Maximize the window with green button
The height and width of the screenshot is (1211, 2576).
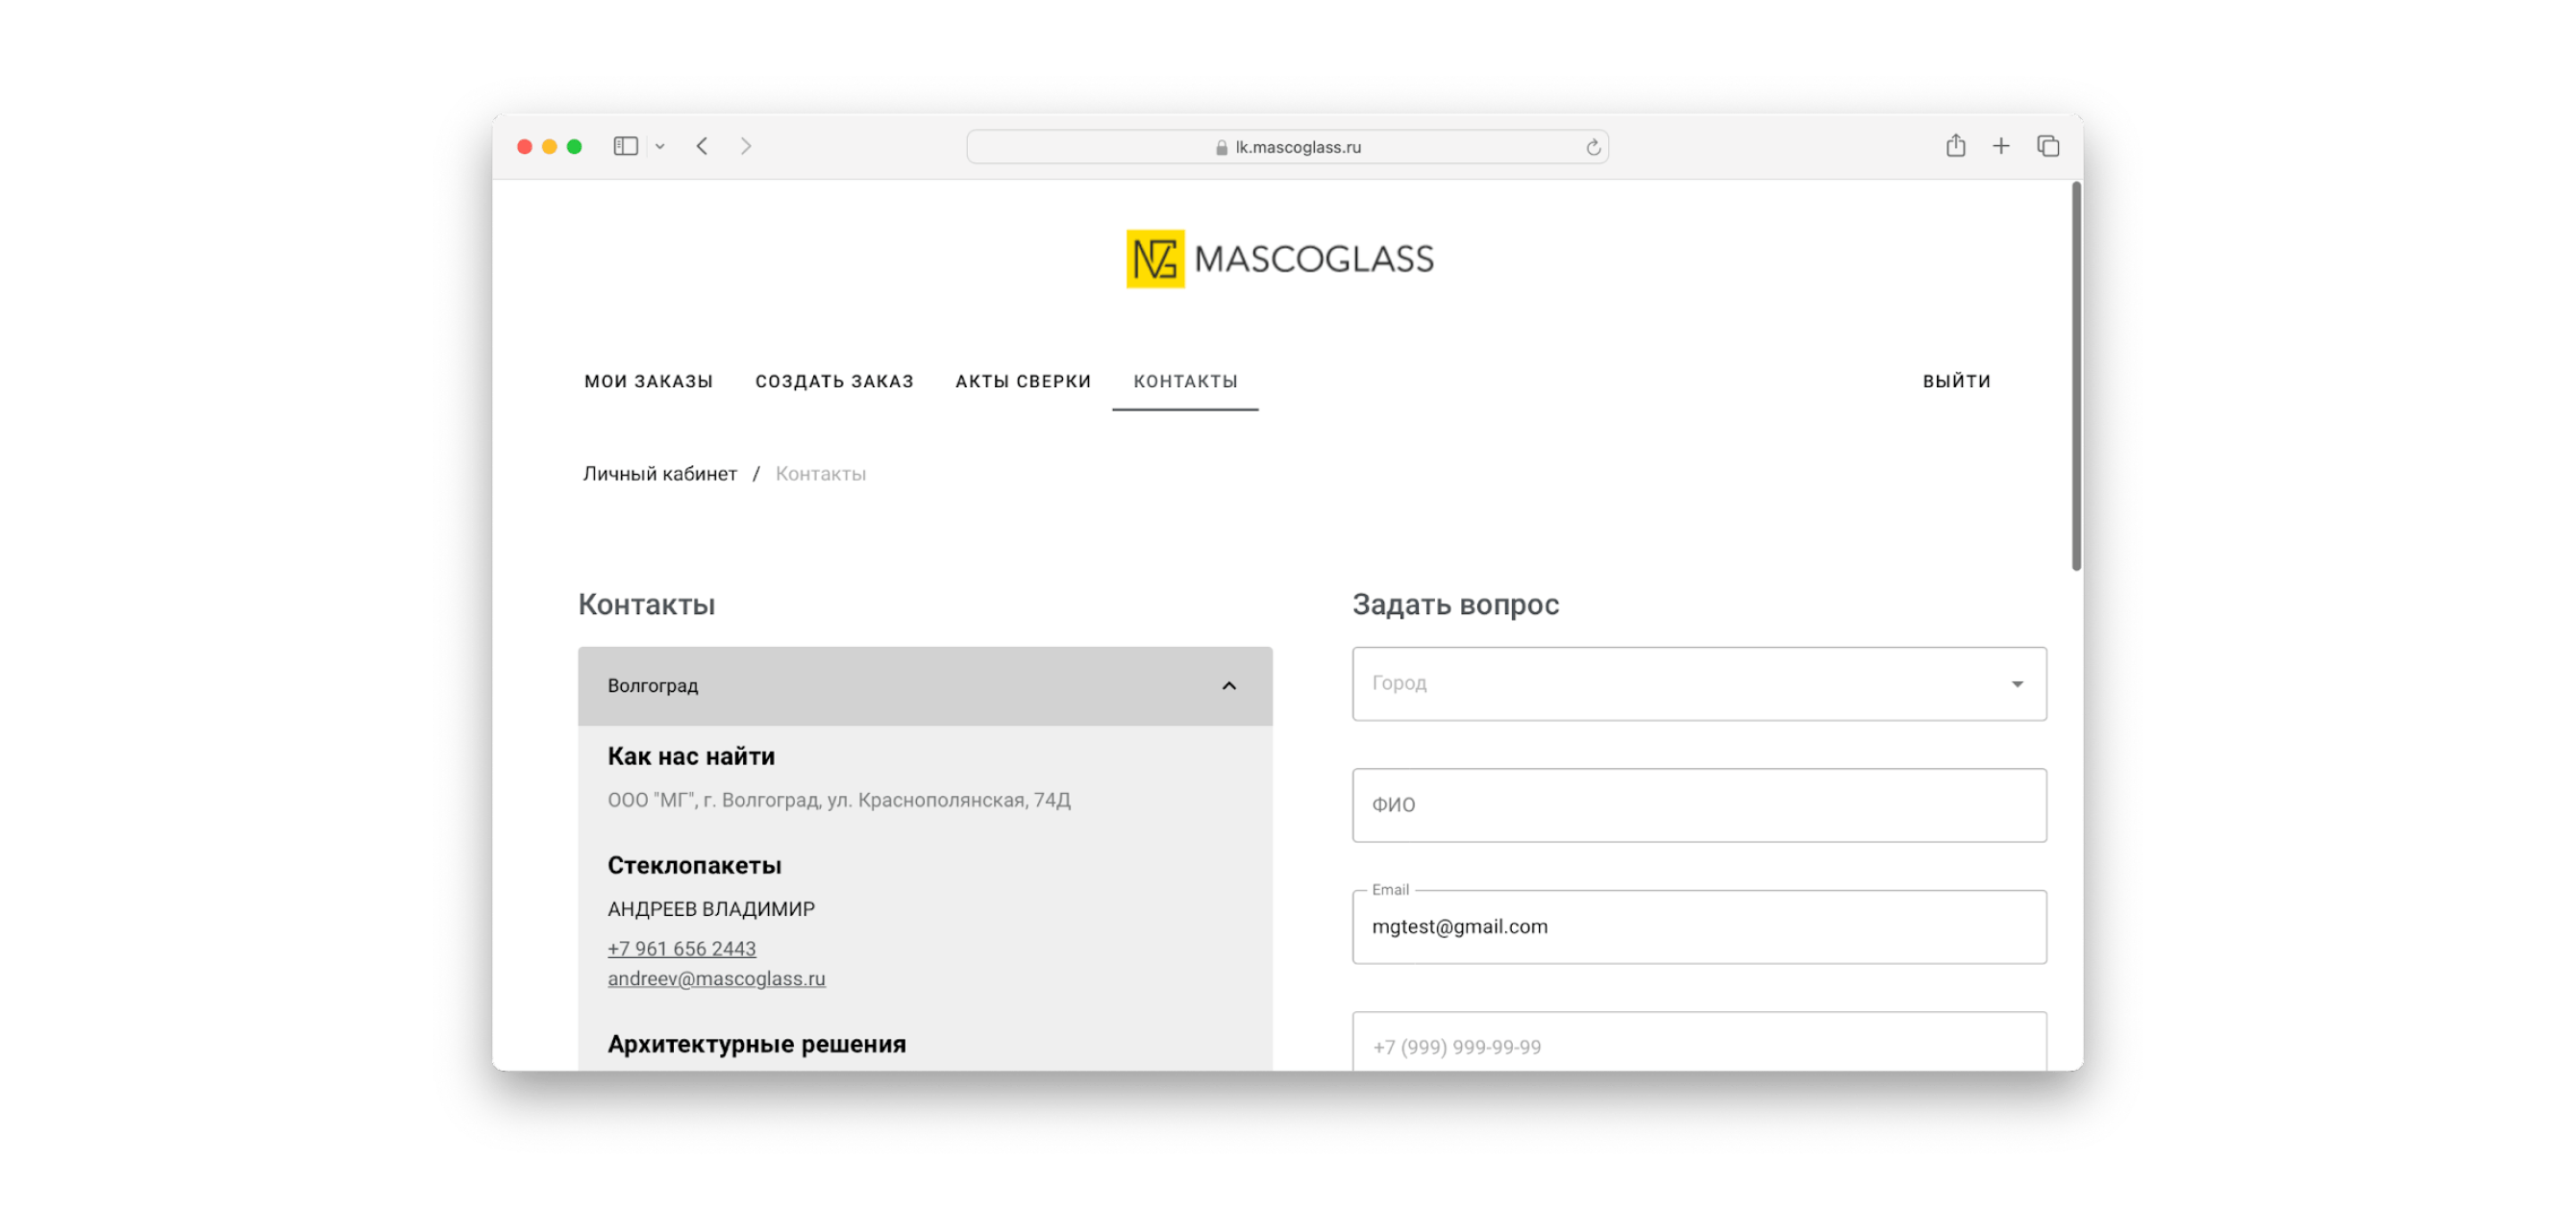[574, 147]
